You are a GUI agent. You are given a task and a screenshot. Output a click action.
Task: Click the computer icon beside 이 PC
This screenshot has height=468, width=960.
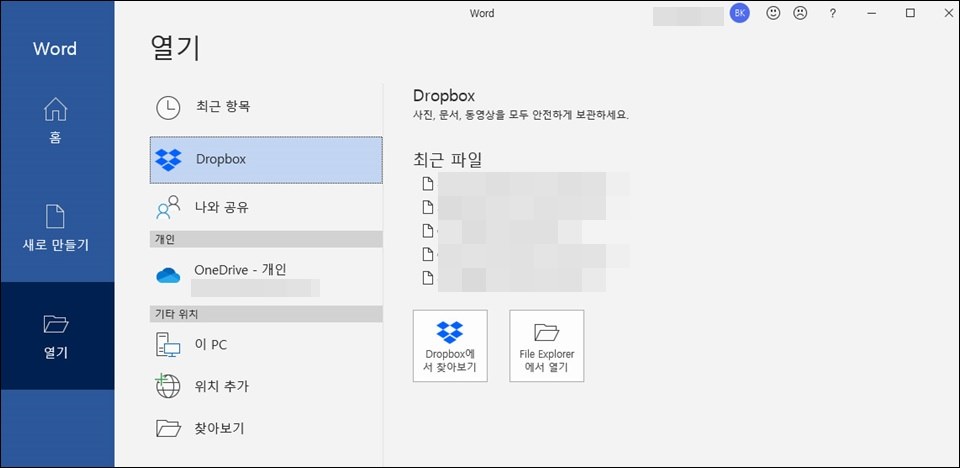click(x=168, y=345)
